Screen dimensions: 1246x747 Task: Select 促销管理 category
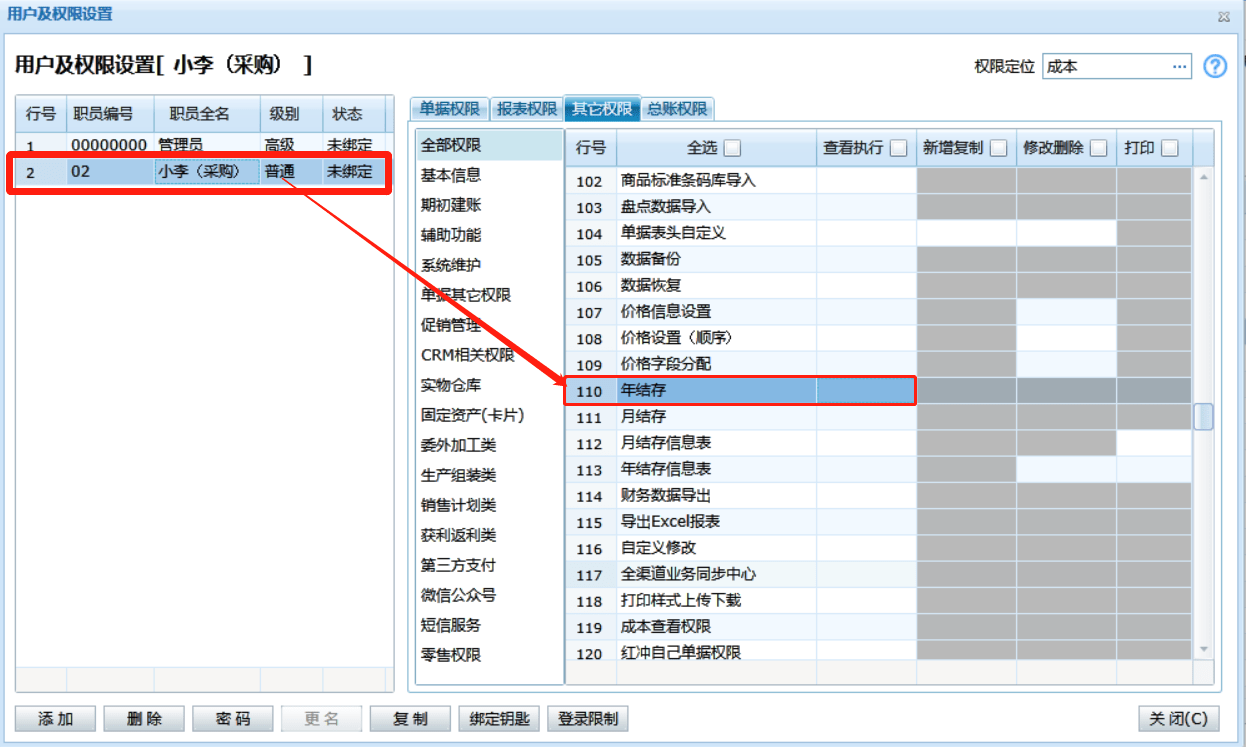(490, 325)
